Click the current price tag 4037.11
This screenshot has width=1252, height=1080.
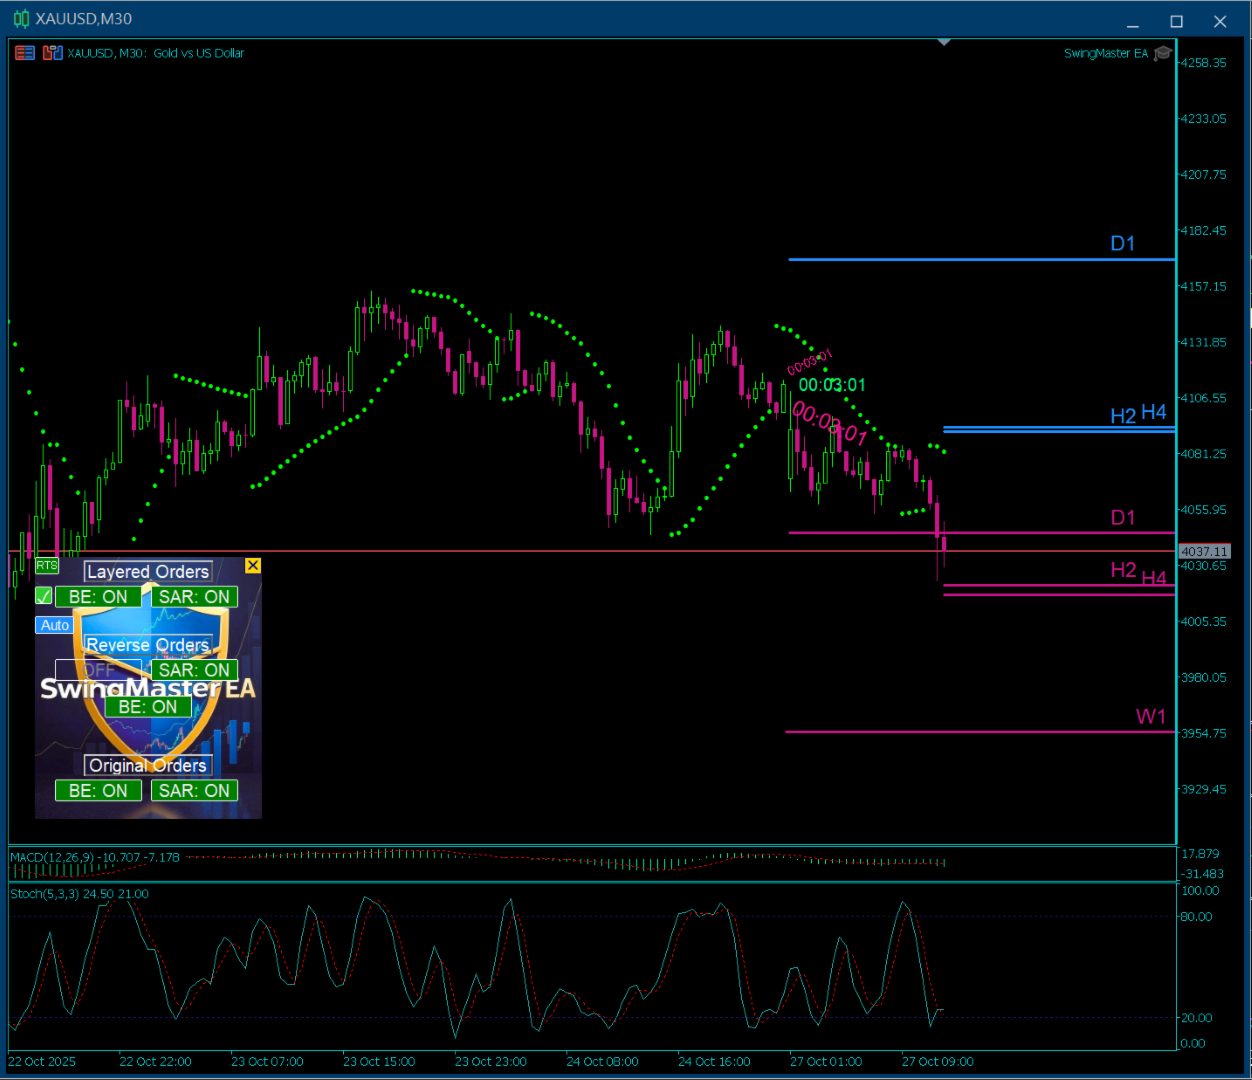[1204, 552]
